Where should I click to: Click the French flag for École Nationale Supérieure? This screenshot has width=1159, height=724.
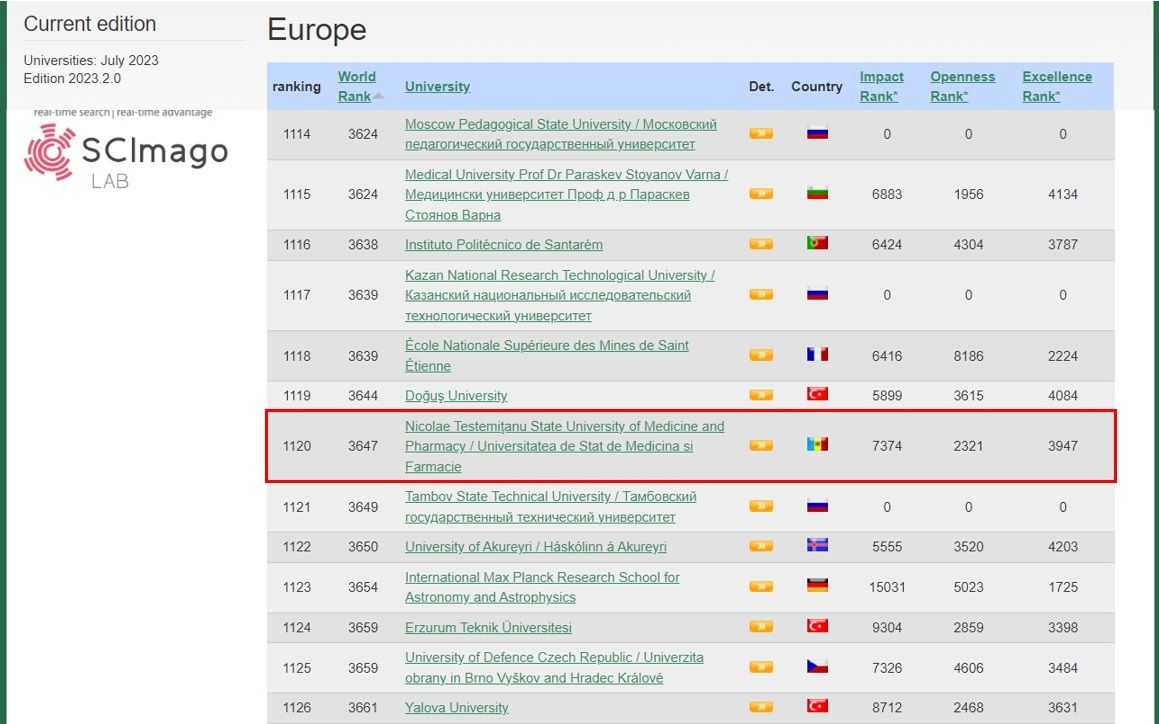(x=817, y=355)
